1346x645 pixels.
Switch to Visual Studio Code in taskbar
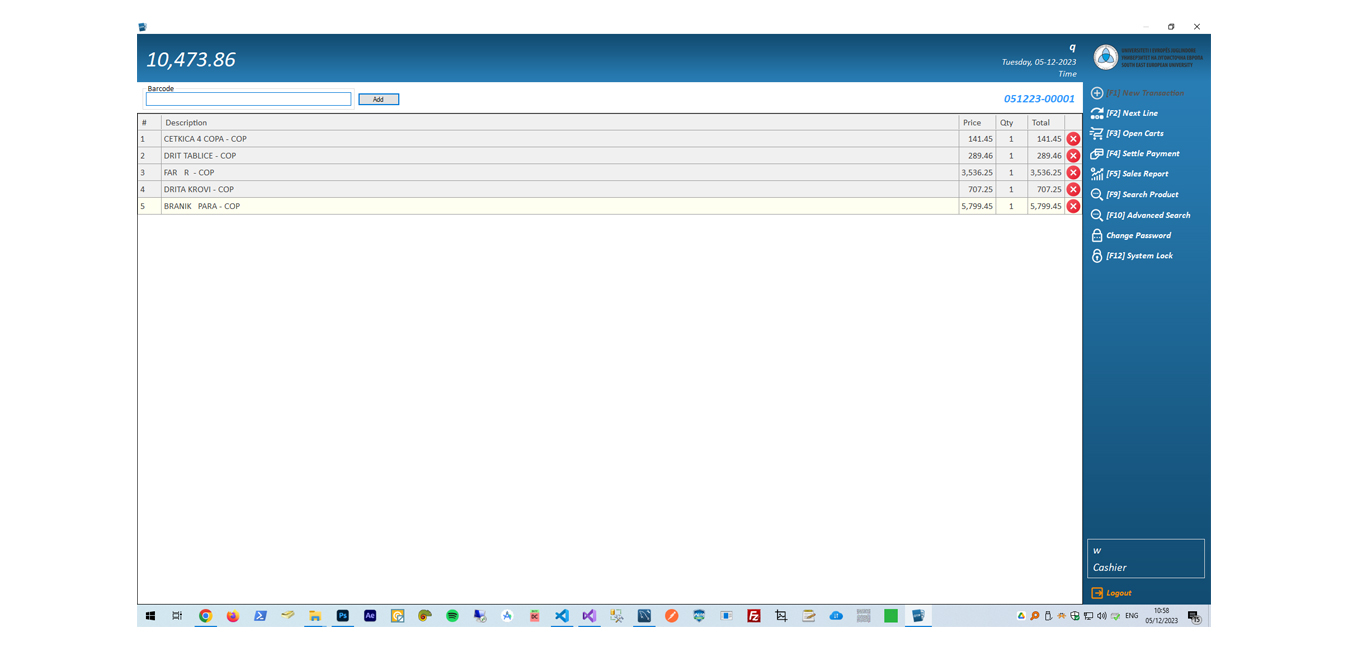[562, 616]
